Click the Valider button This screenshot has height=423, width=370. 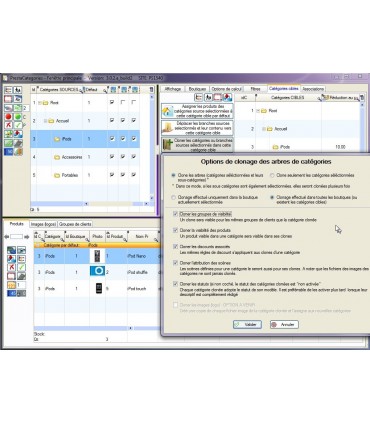pos(247,324)
